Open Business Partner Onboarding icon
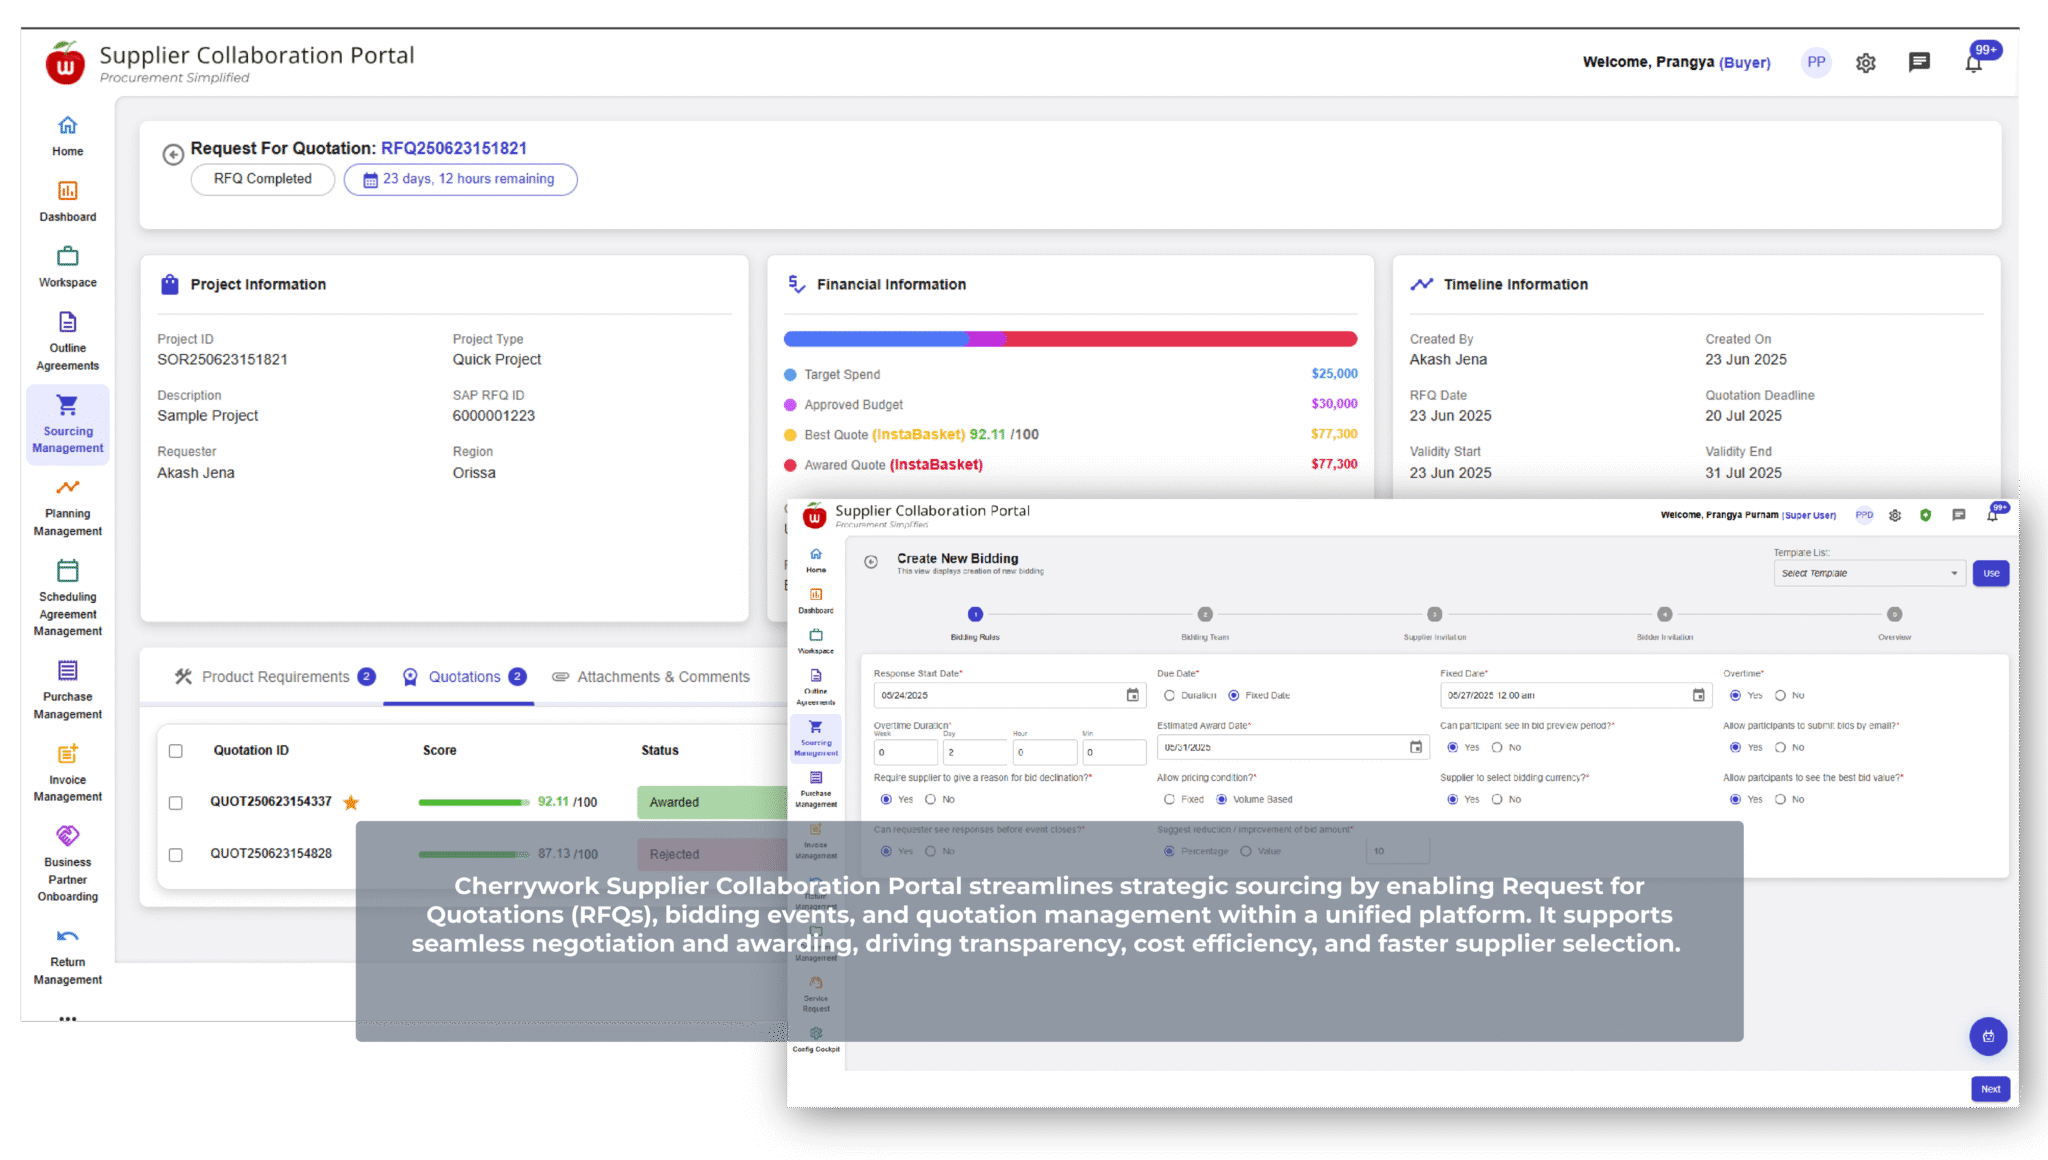The width and height of the screenshot is (2048, 1160). pos(67,836)
